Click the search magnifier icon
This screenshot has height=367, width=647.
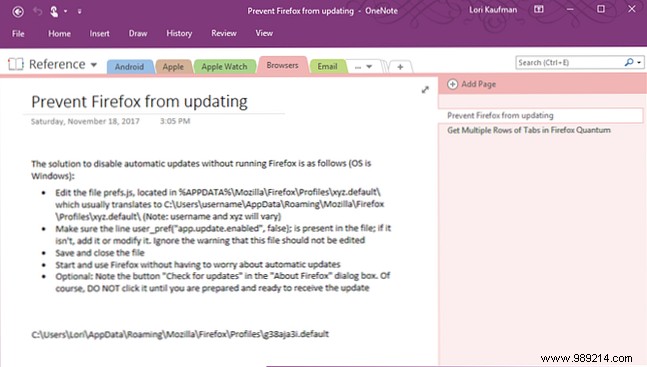[x=629, y=62]
